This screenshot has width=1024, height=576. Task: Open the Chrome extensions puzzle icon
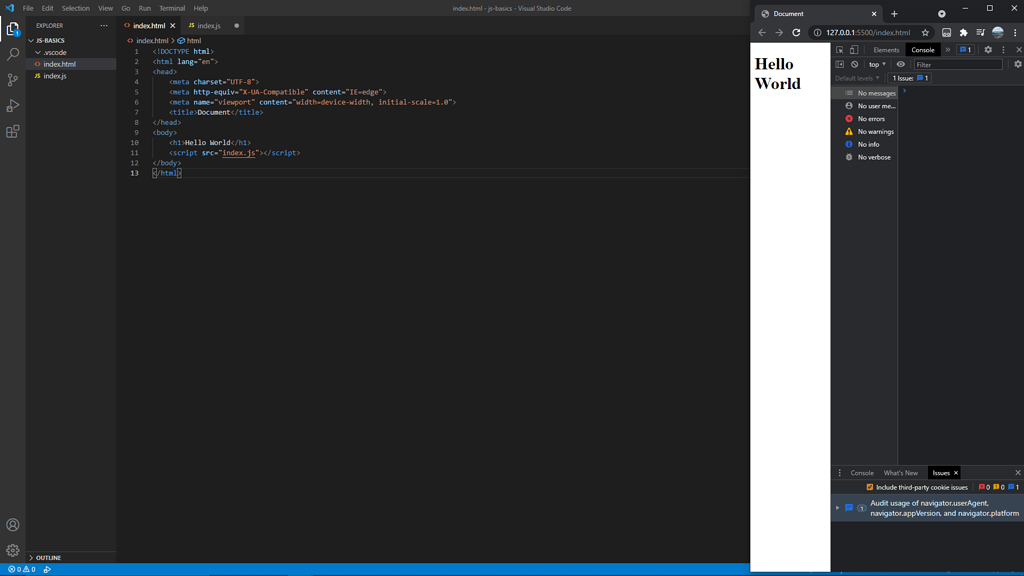pyautogui.click(x=963, y=33)
